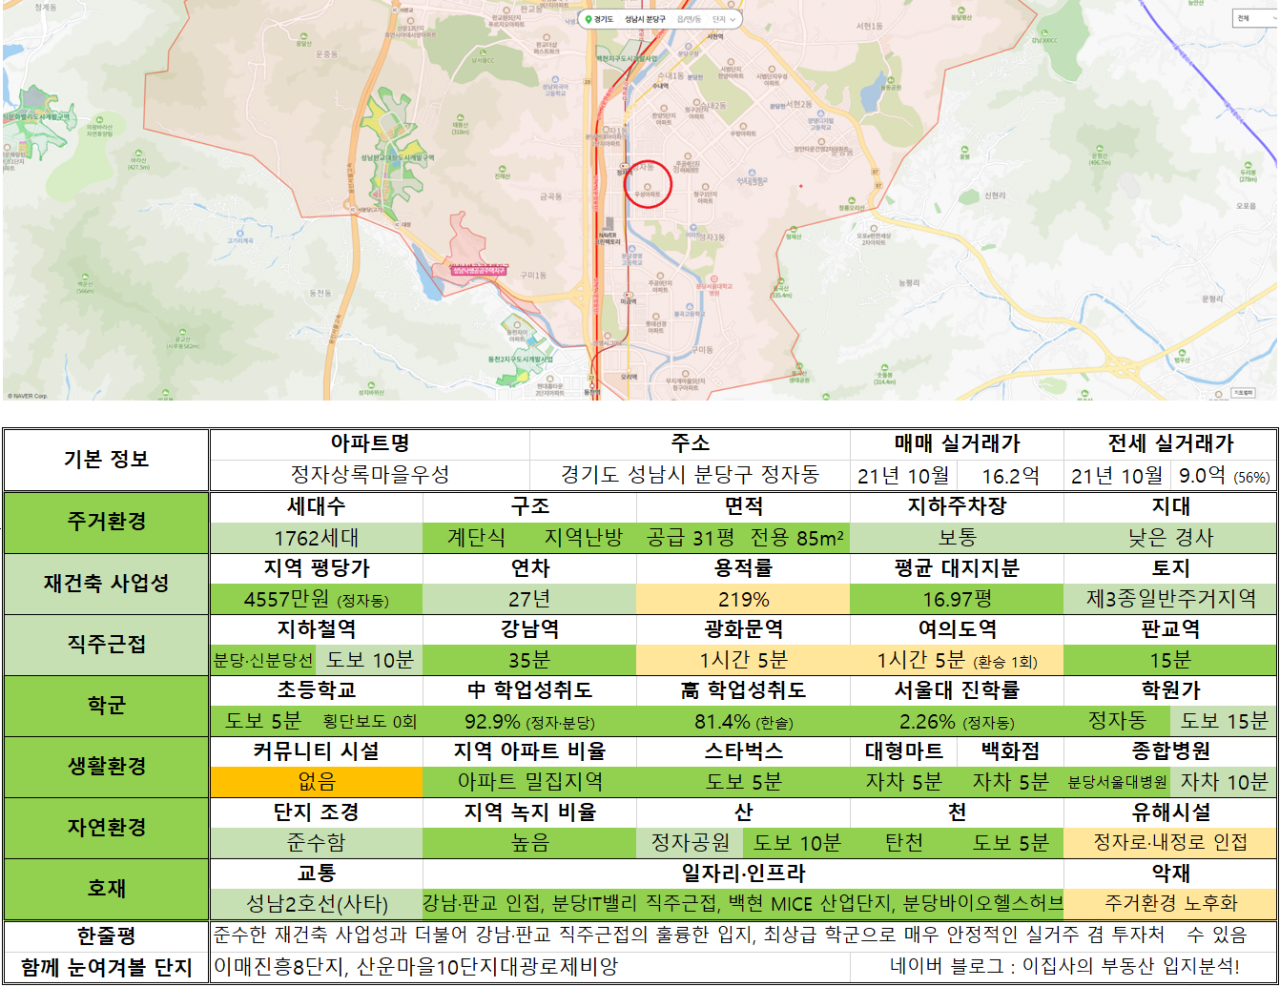Click the green location pin beside 경기도
Viewport: 1280px width, 987px height.
pos(588,19)
